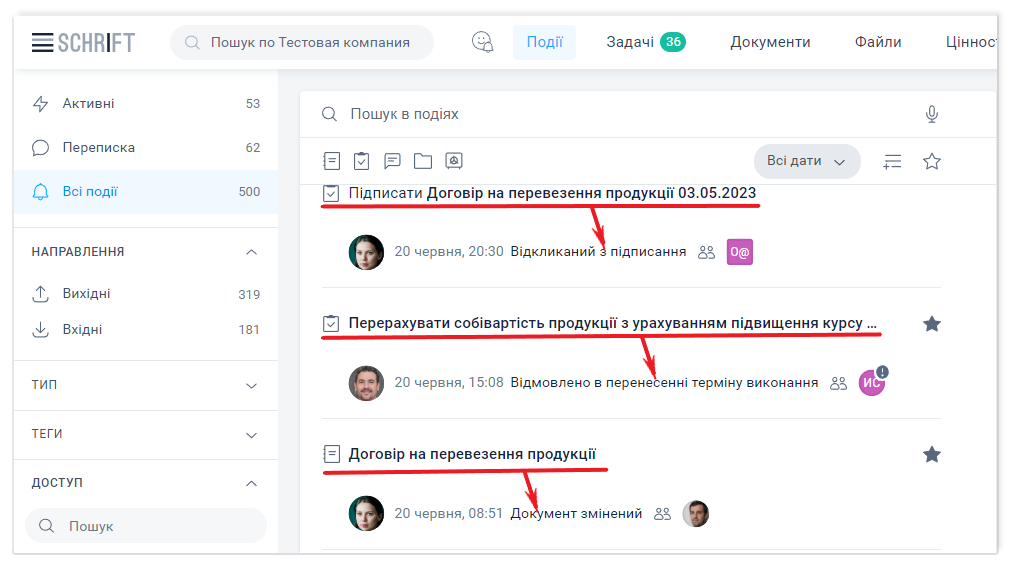Filter events by folder icon
The image size is (1013, 569).
pos(423,161)
